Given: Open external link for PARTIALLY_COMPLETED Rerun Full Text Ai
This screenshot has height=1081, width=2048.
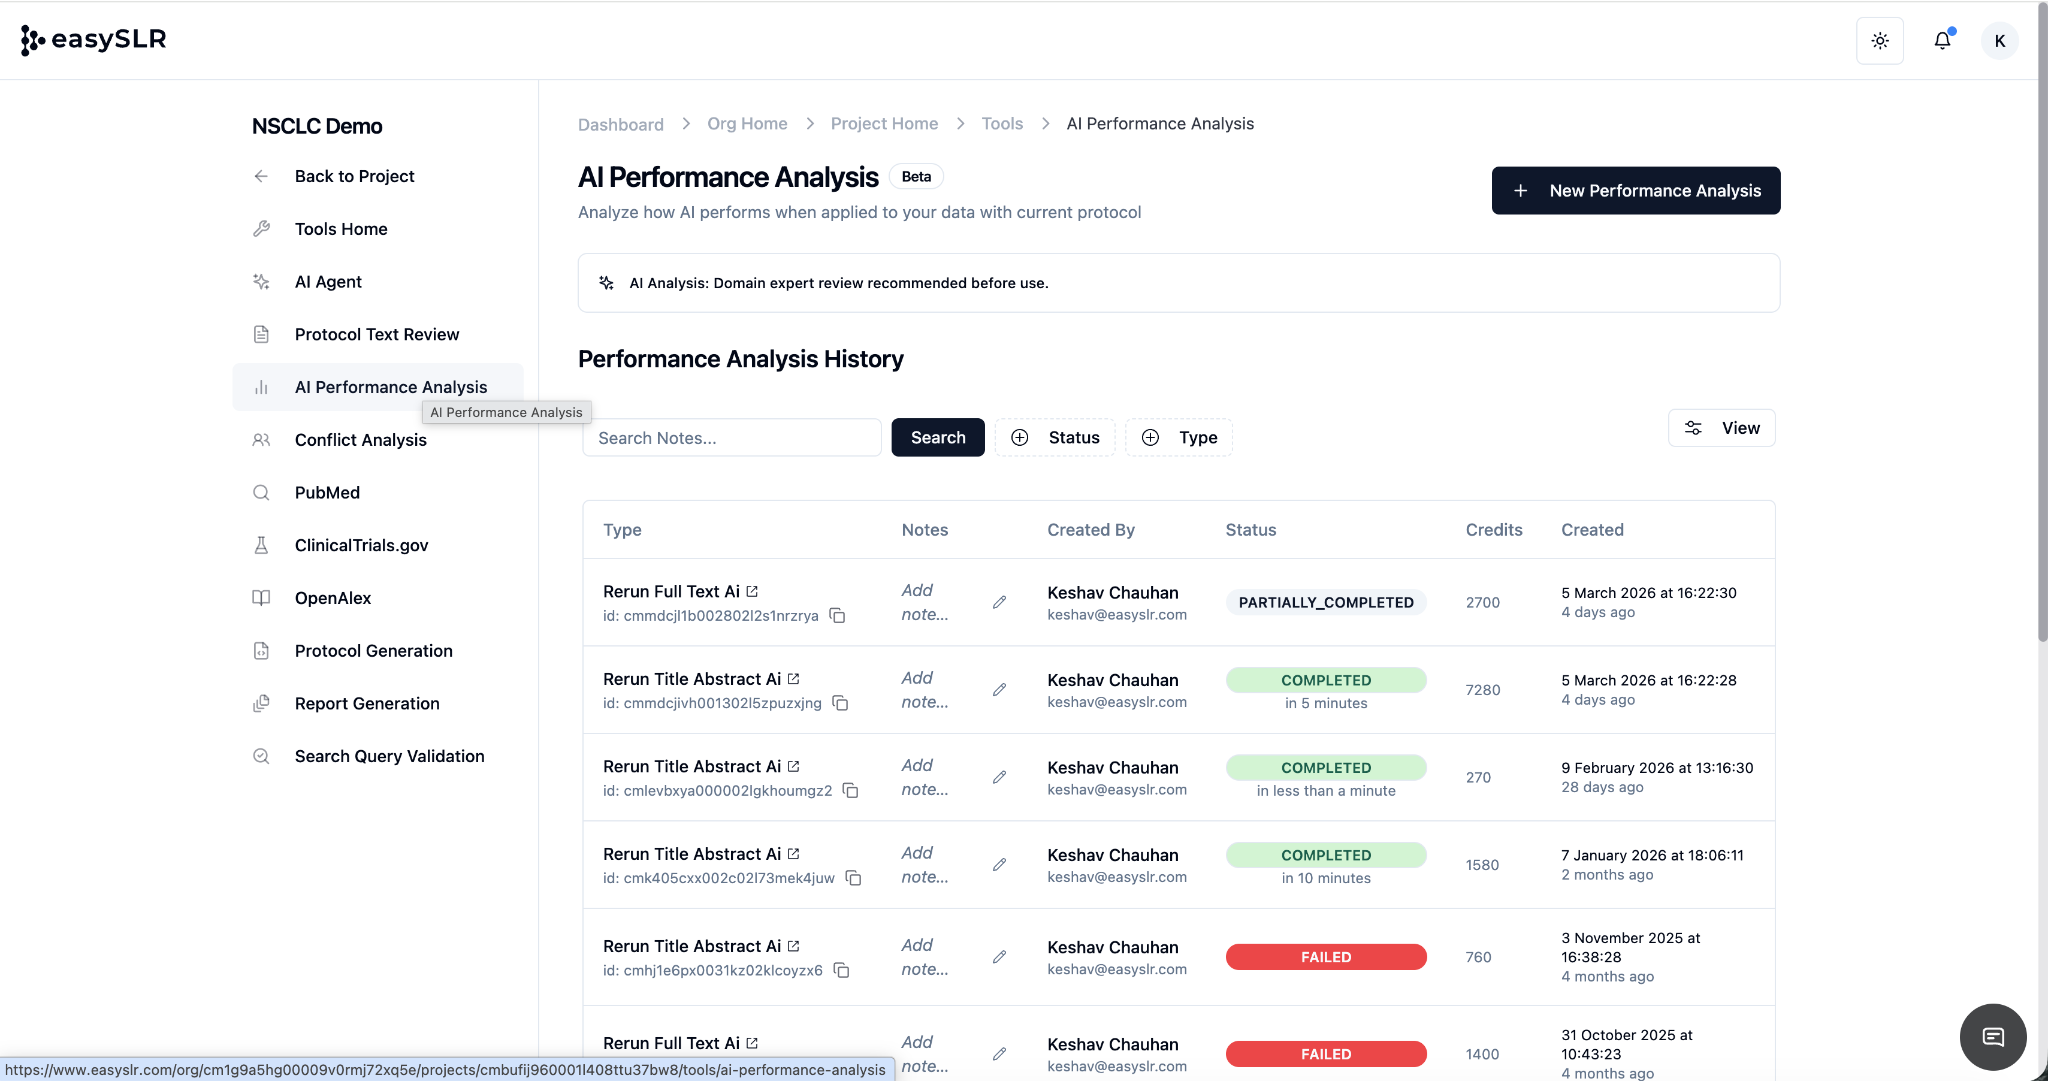Looking at the screenshot, I should tap(752, 591).
